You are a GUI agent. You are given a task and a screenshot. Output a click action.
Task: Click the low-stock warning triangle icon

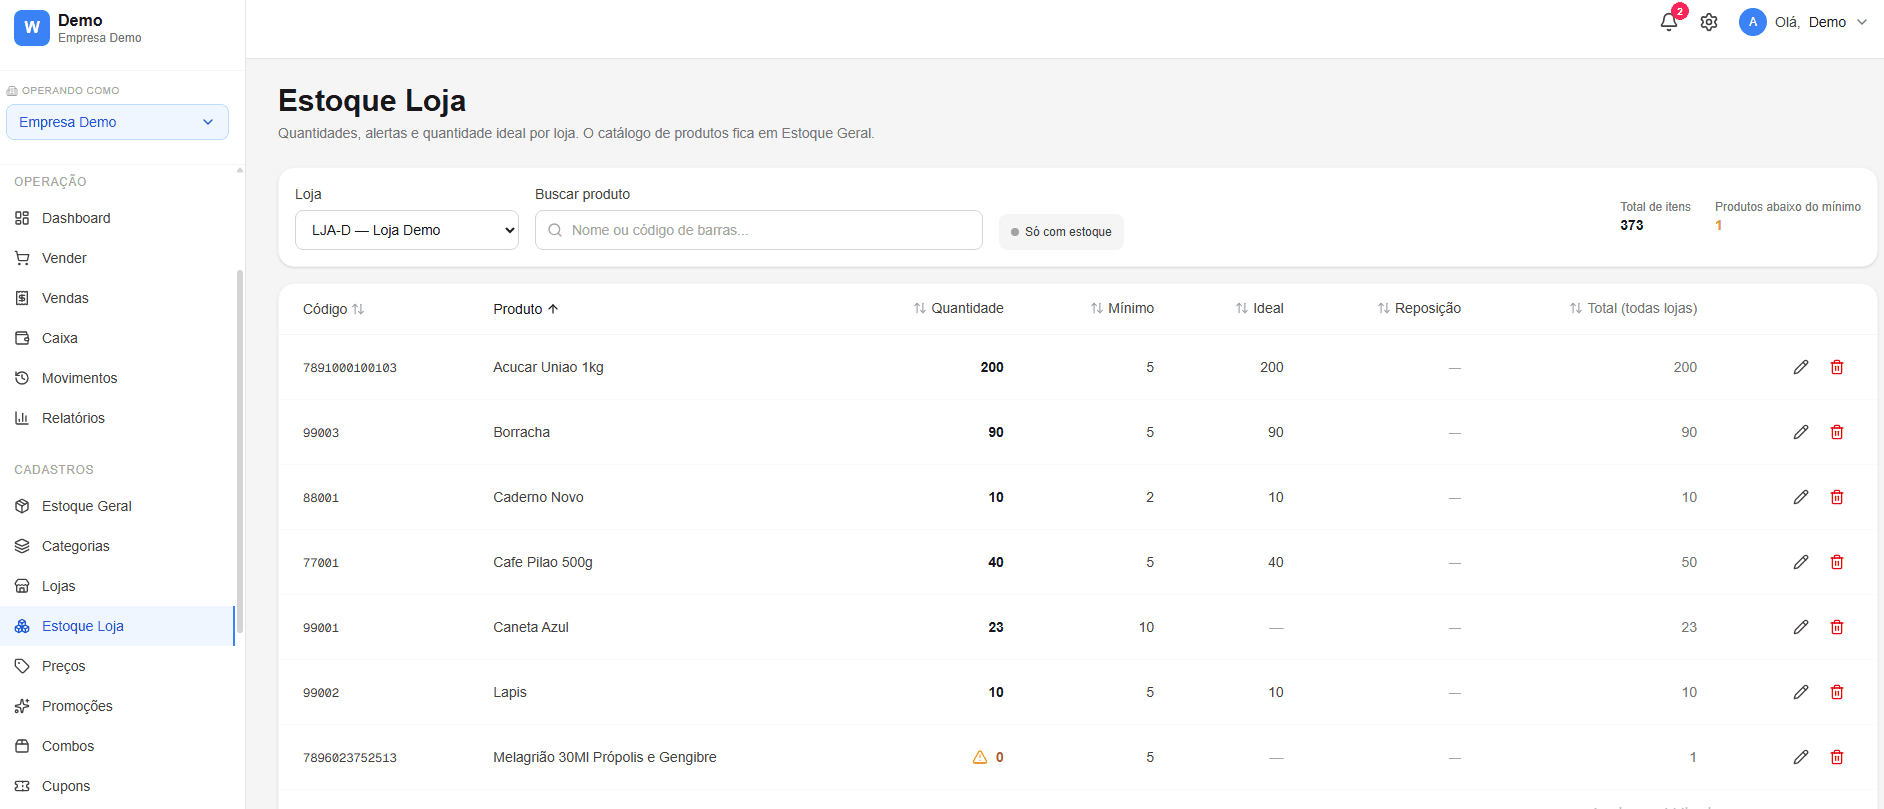tap(980, 757)
